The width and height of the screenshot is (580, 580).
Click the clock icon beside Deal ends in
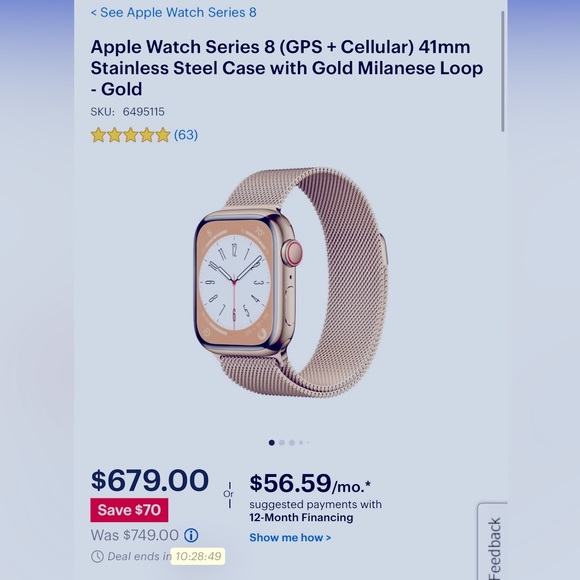[x=97, y=556]
